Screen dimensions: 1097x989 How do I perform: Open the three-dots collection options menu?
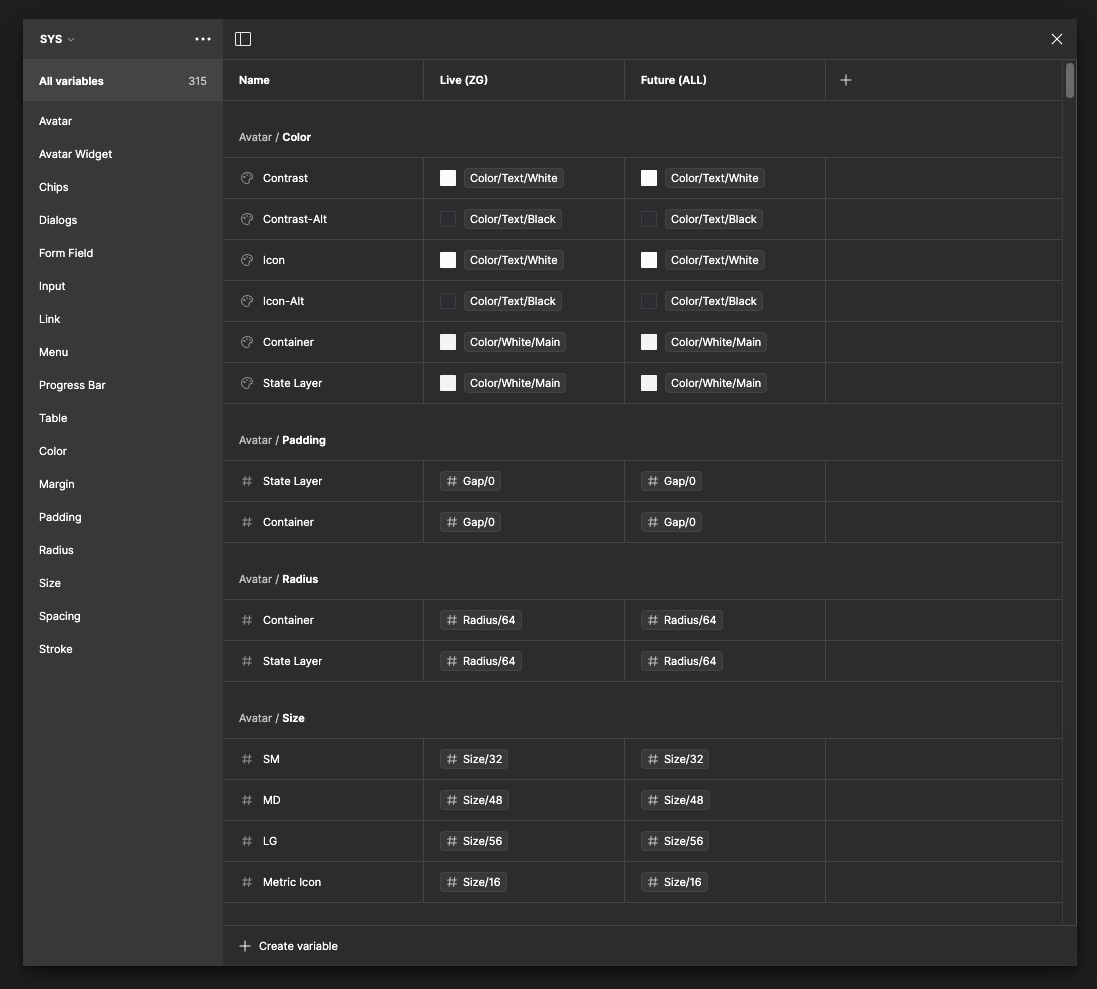pos(203,39)
